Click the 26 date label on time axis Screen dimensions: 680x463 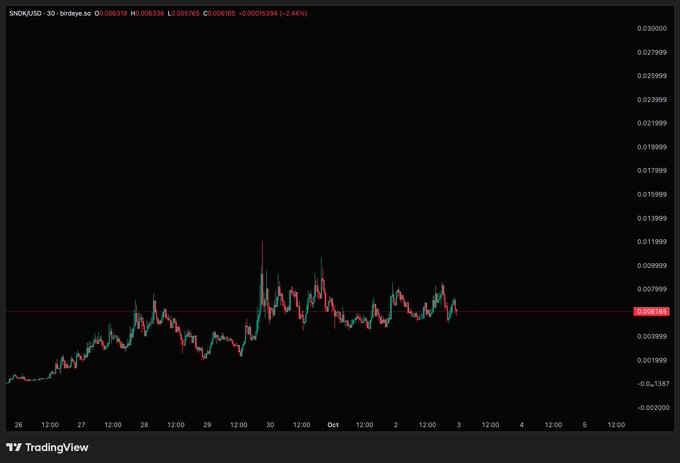pyautogui.click(x=18, y=425)
